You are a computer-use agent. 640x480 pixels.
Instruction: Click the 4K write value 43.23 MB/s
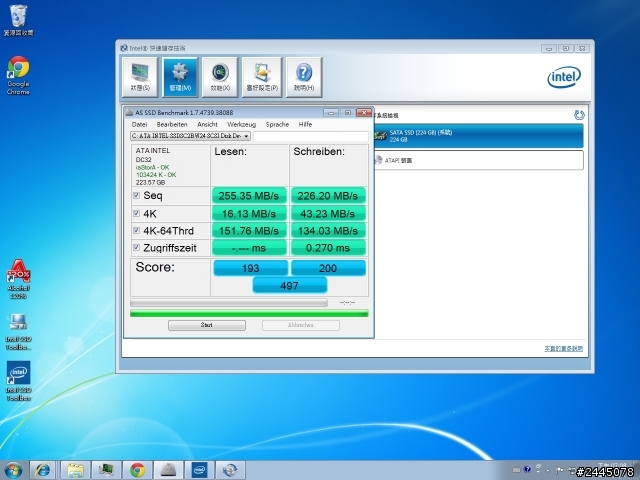328,213
